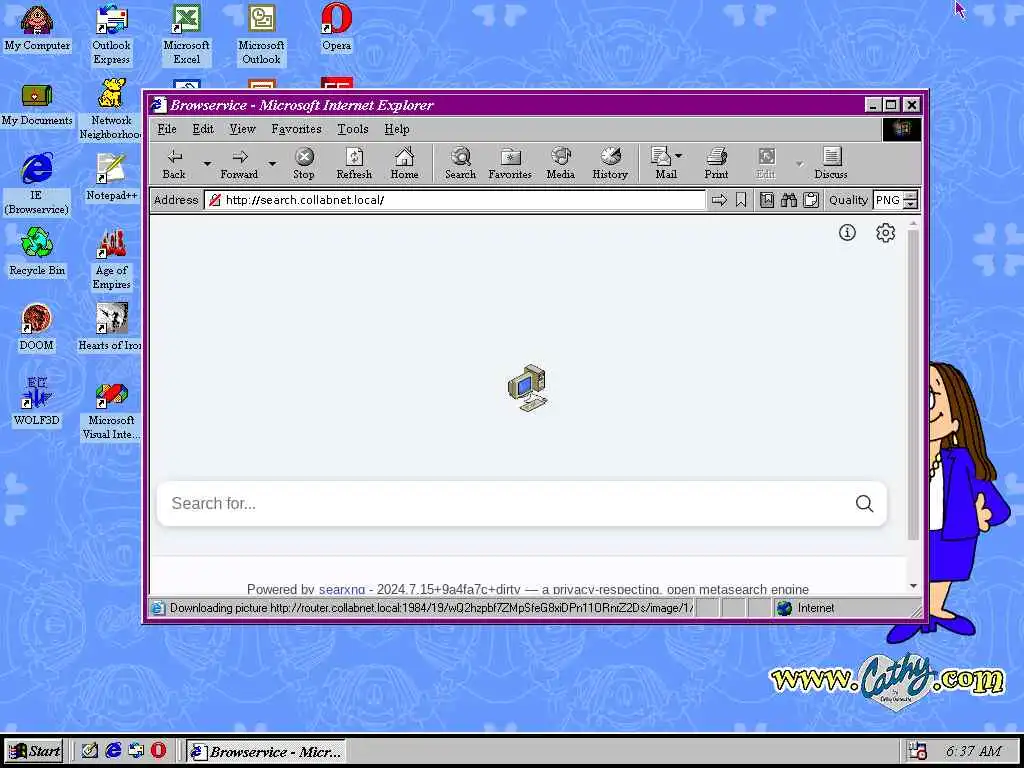
Task: Open the File menu
Action: 167,129
